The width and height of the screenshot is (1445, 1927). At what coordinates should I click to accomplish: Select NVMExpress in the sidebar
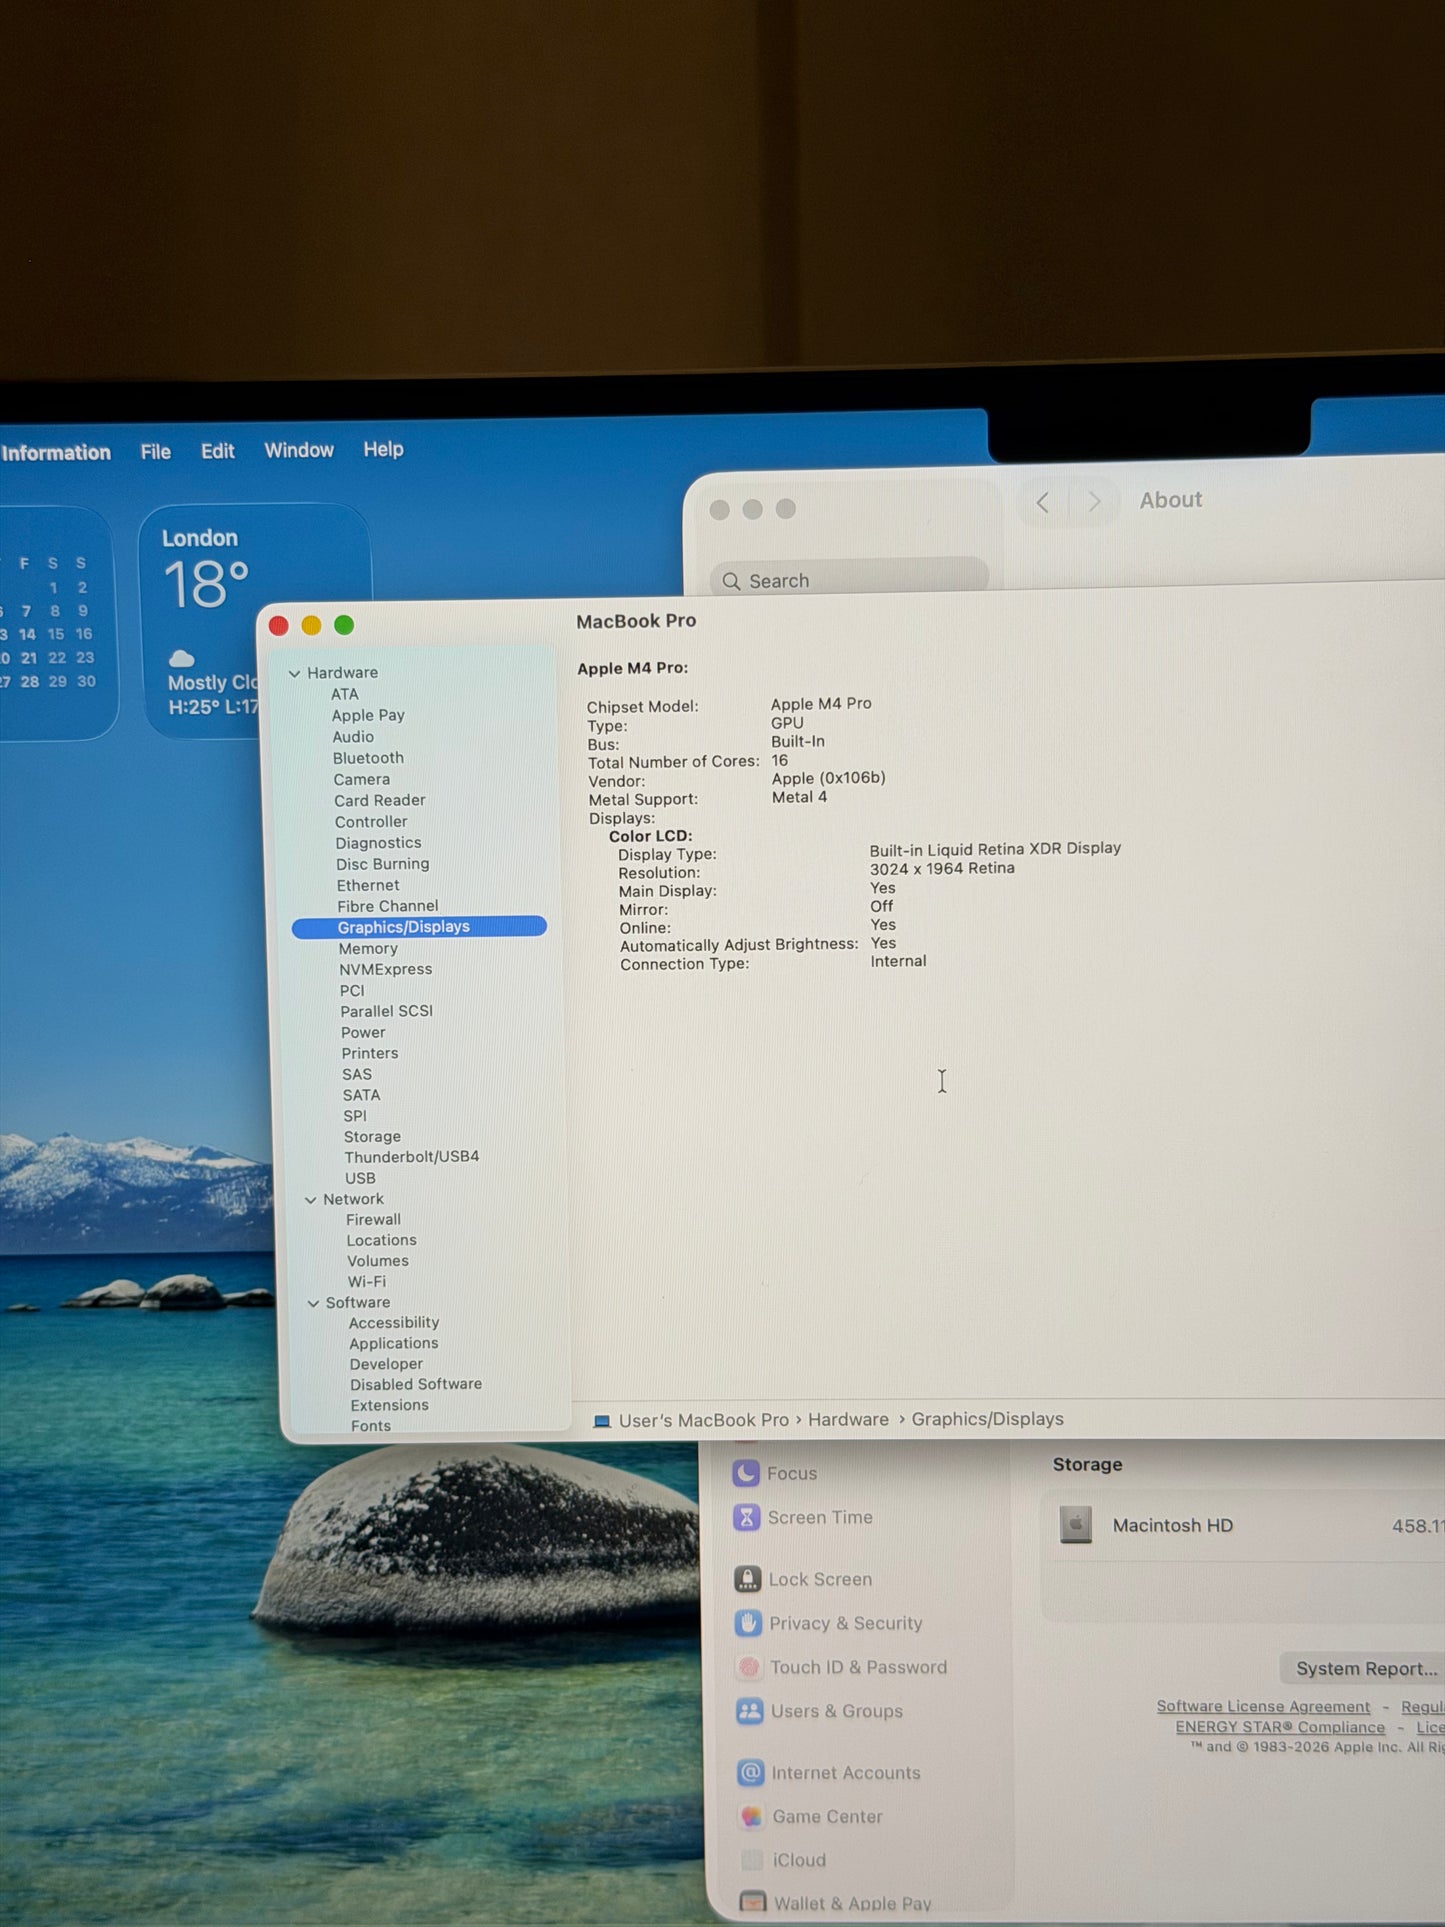[385, 970]
